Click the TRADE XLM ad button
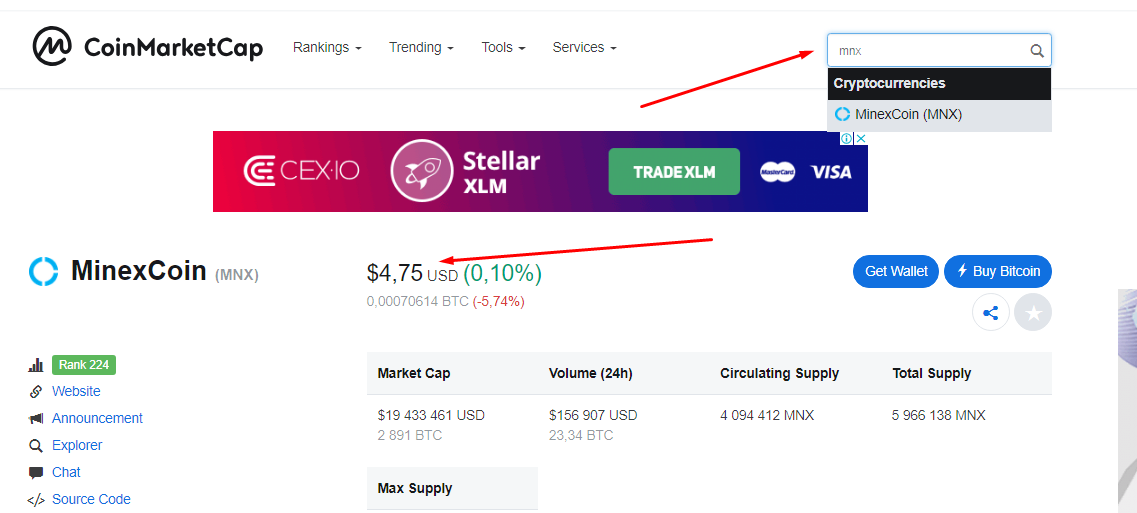 tap(674, 172)
